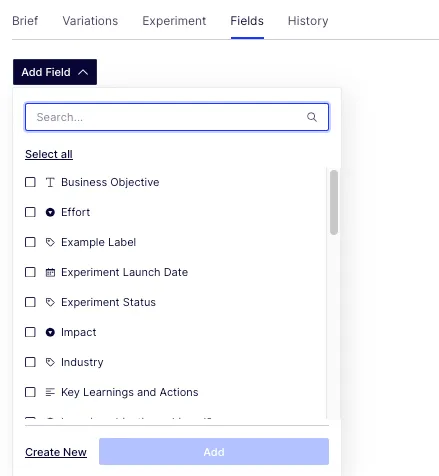
Task: Click the Select all link
Action: coord(49,154)
